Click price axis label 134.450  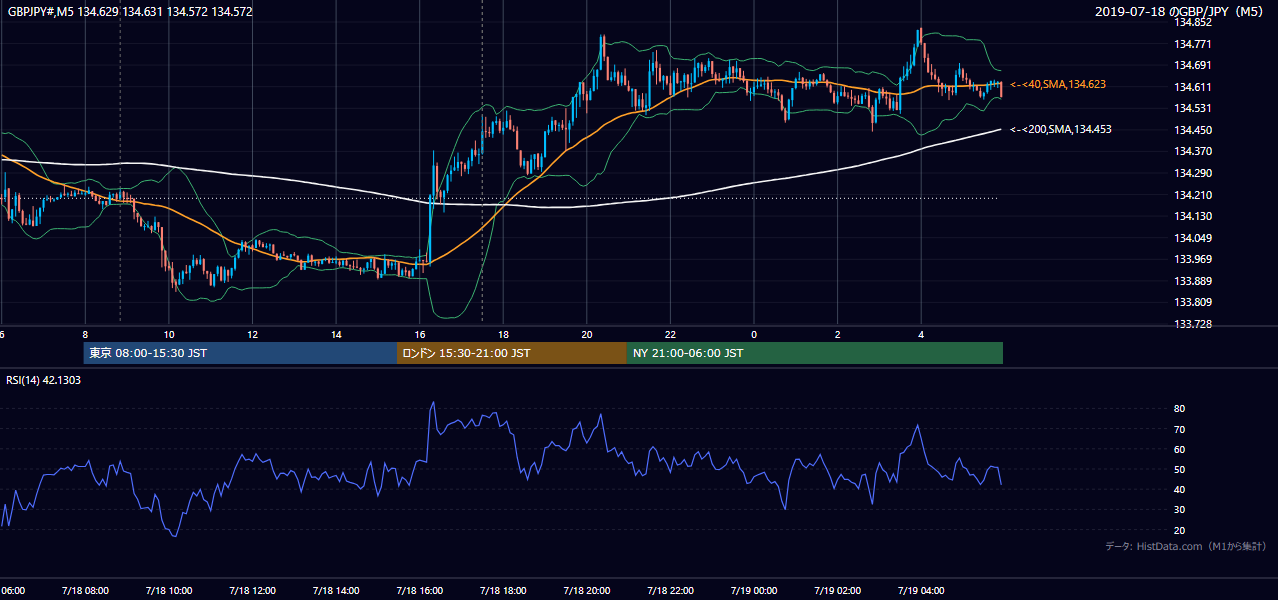(1193, 130)
